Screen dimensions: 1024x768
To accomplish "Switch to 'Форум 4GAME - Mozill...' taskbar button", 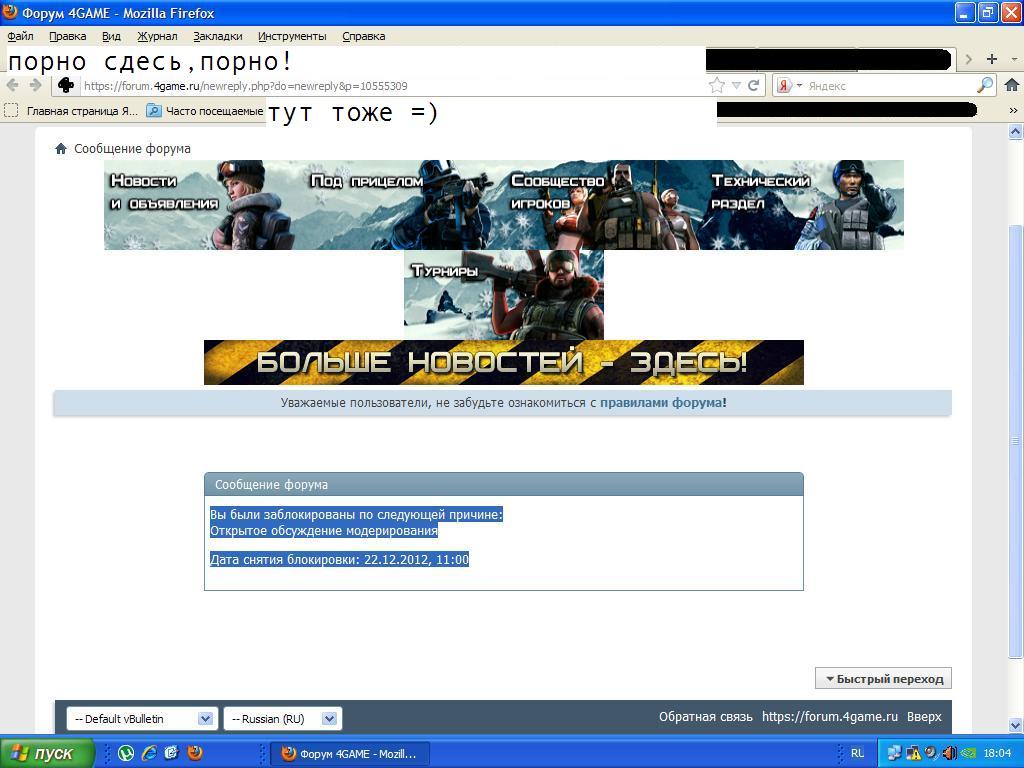I will [x=351, y=754].
